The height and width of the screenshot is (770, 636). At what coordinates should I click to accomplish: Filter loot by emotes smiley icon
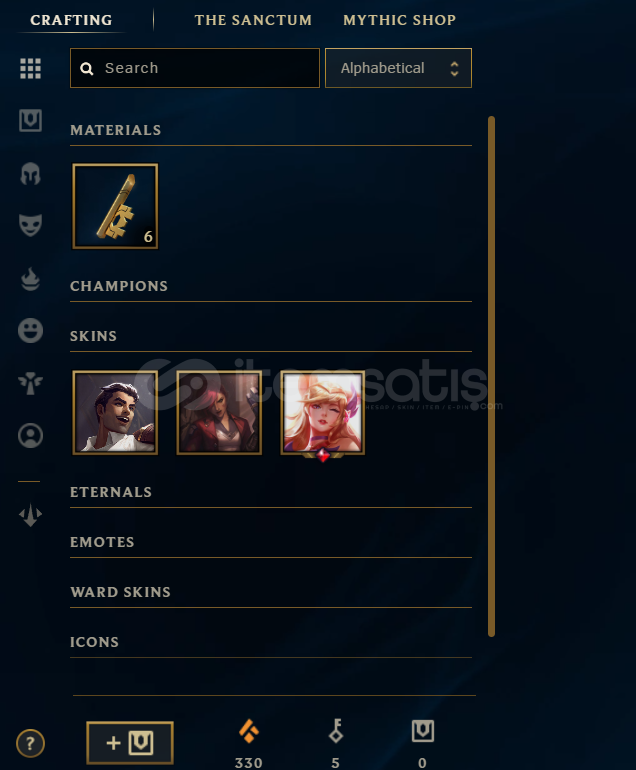tap(30, 330)
